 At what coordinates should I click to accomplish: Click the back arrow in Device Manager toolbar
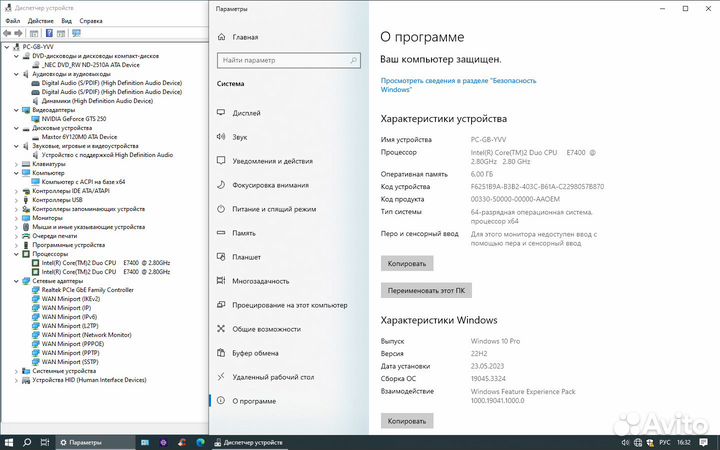point(7,33)
